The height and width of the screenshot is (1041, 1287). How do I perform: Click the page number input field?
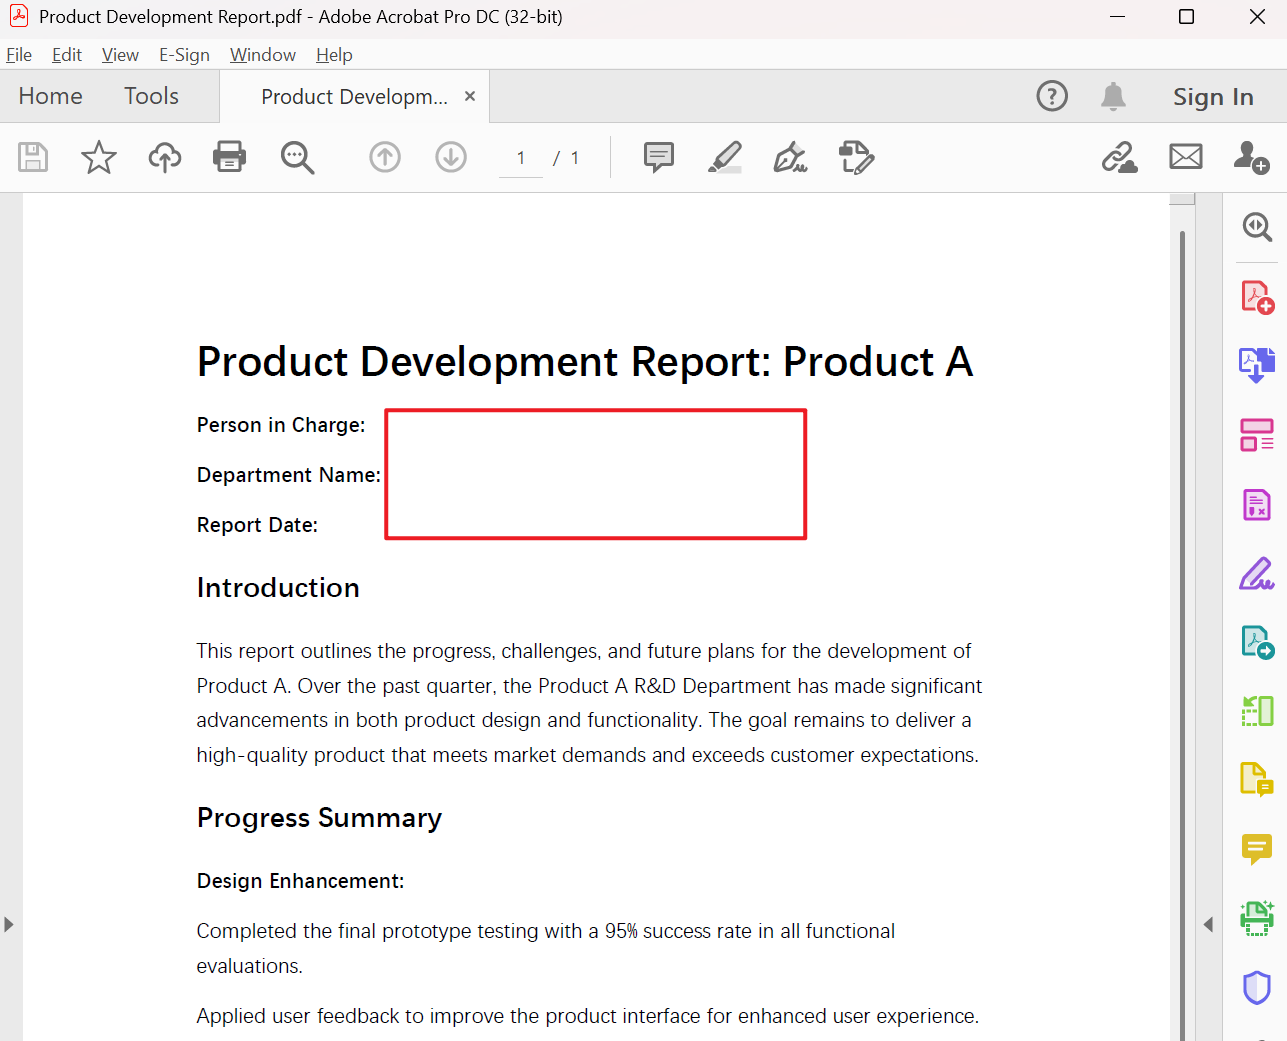[520, 157]
